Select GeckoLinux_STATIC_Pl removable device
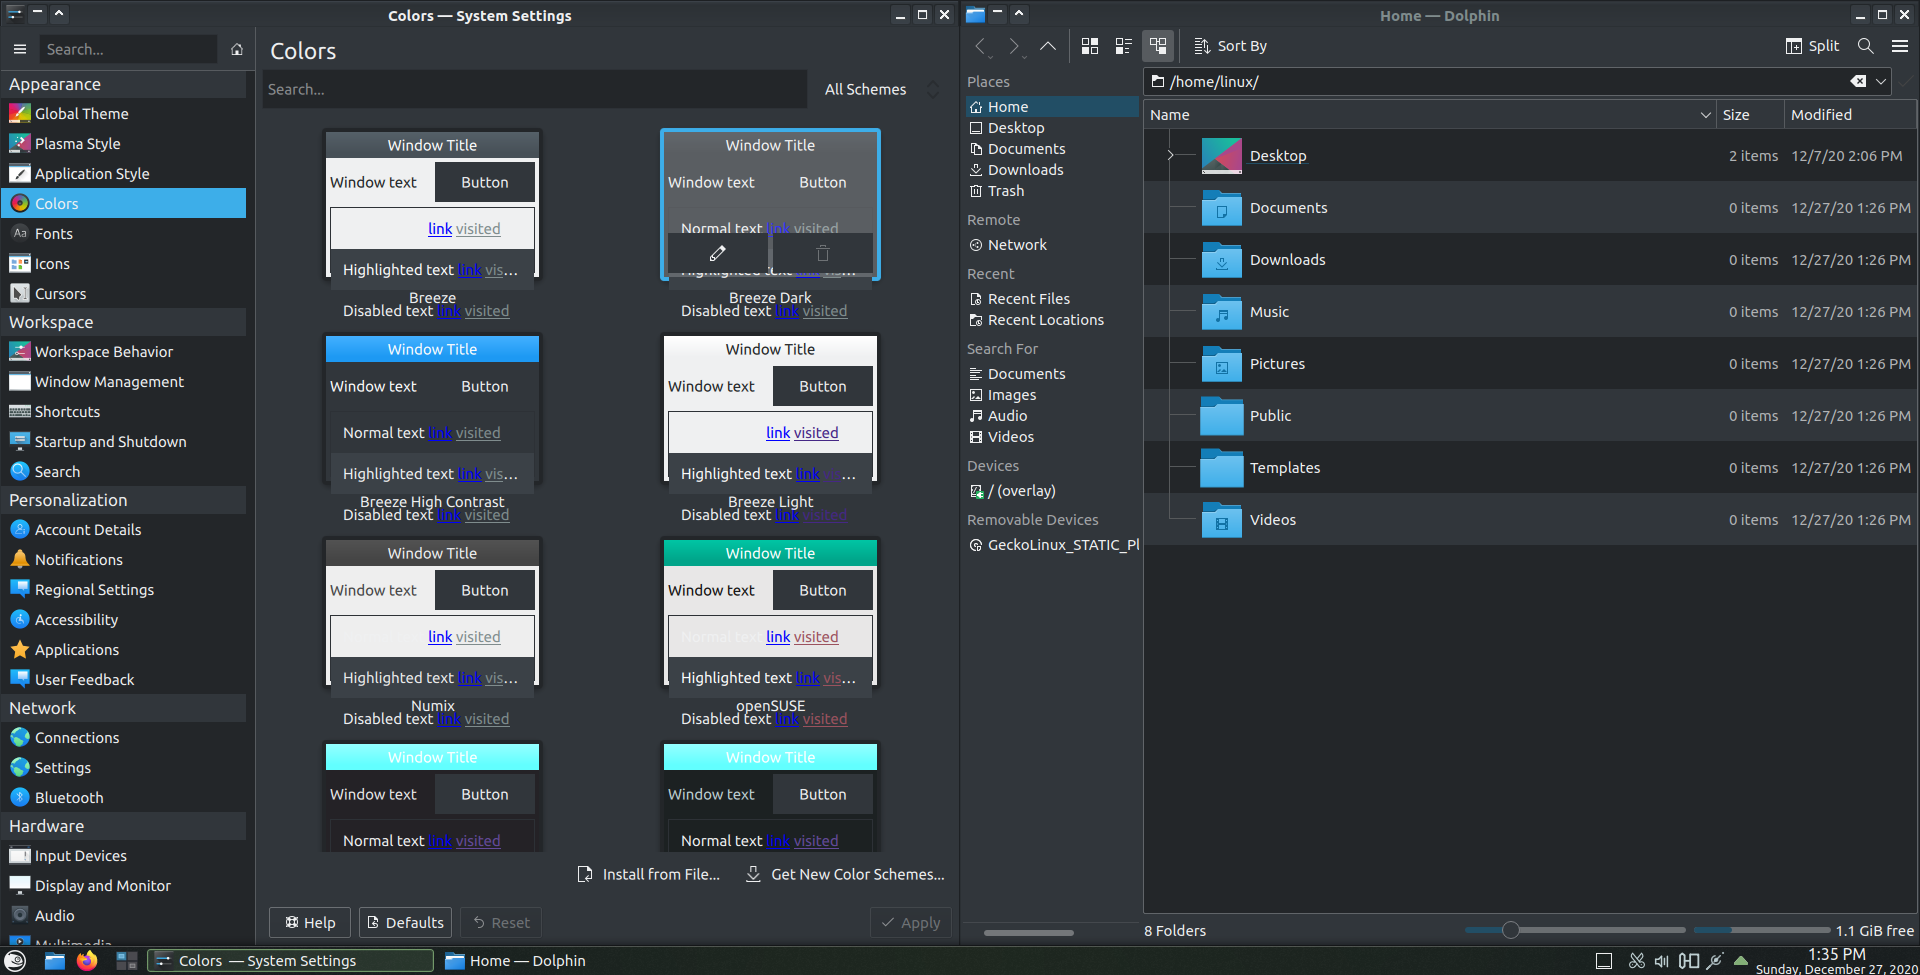This screenshot has height=975, width=1920. 1050,545
